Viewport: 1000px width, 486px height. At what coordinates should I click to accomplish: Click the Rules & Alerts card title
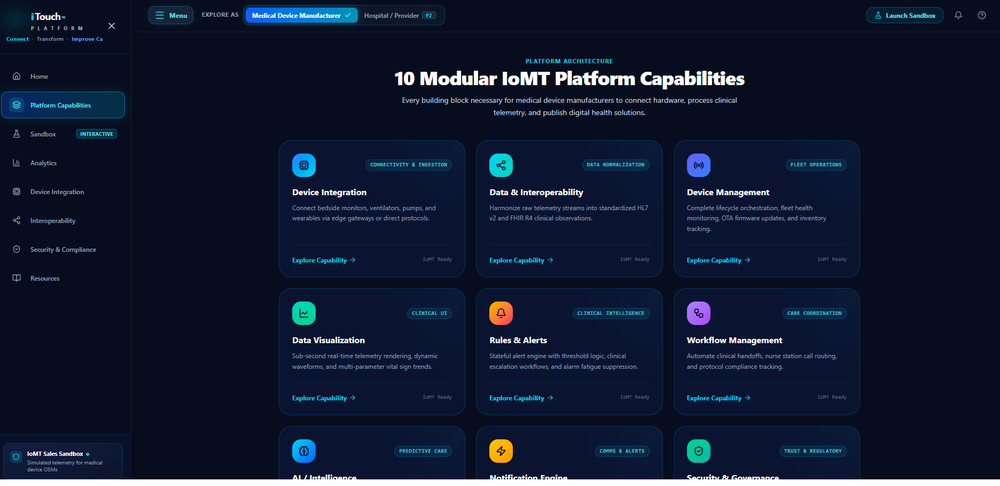(518, 340)
